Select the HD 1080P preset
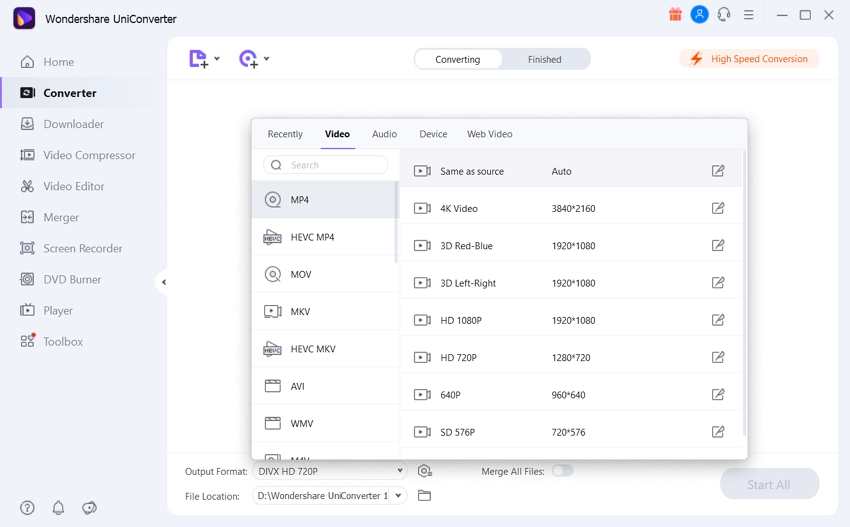The height and width of the screenshot is (527, 850). point(461,320)
